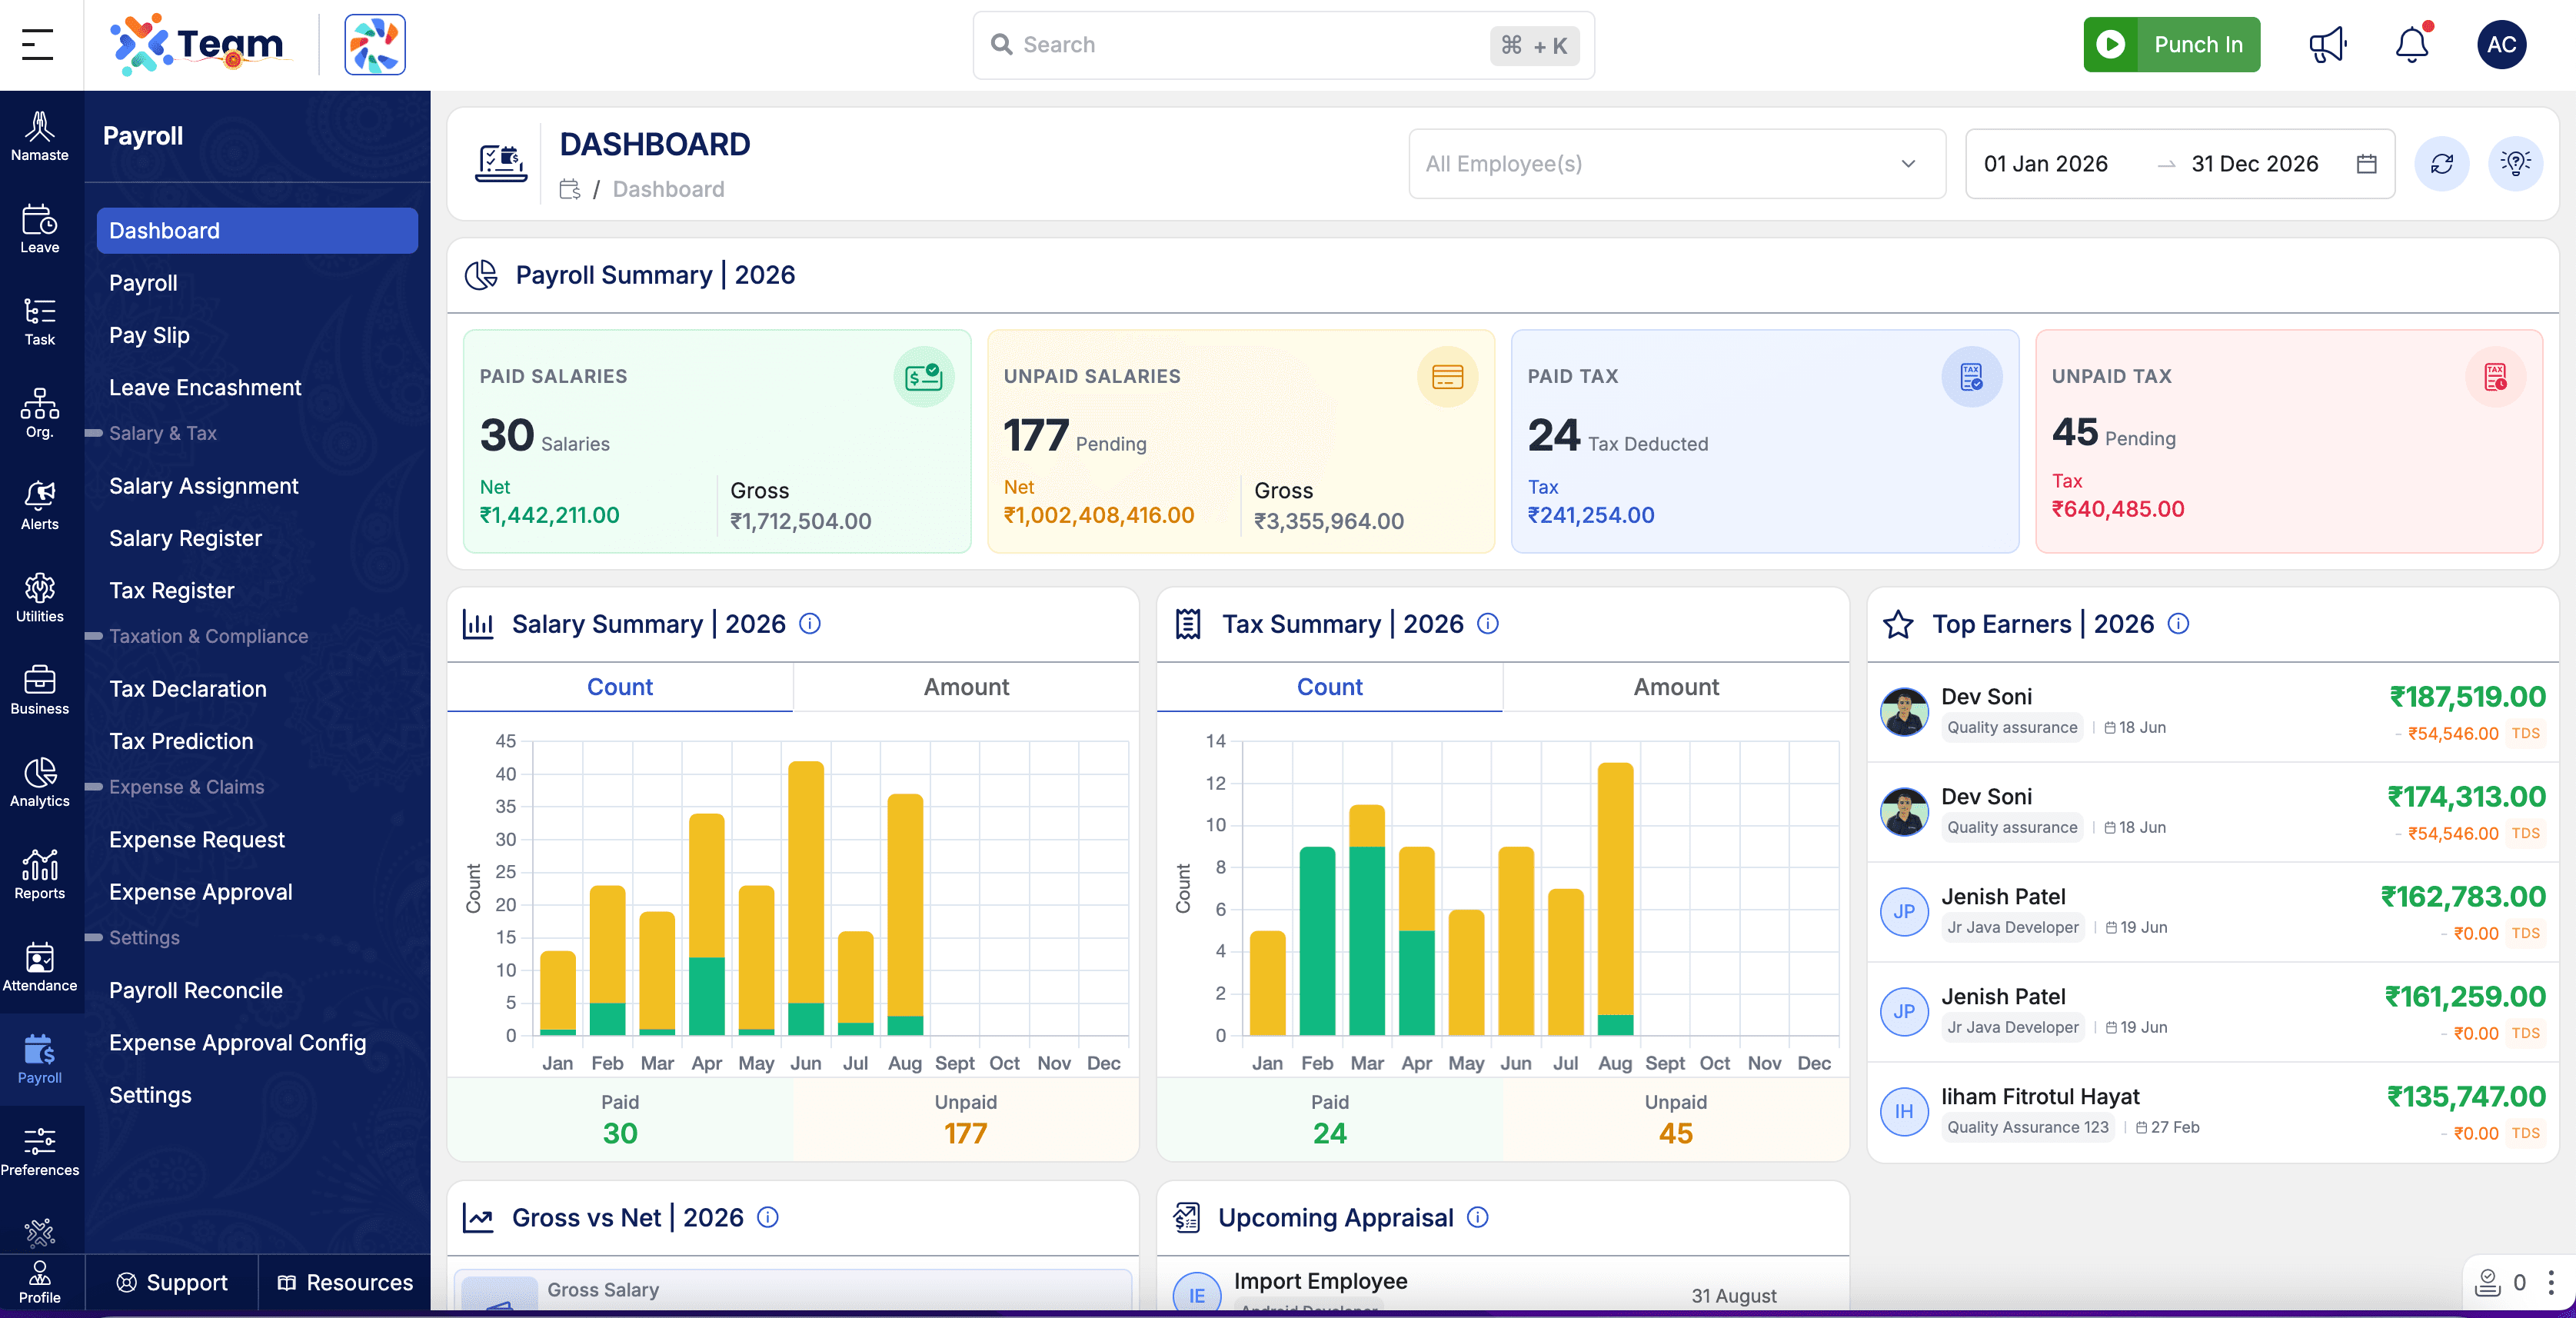Open the Org. module icon

click(40, 413)
